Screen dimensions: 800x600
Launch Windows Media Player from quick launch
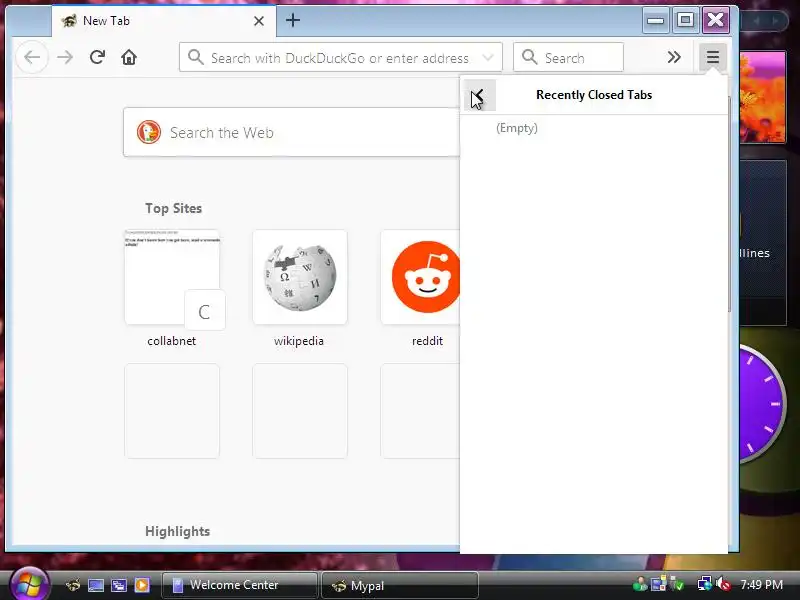pyautogui.click(x=142, y=585)
